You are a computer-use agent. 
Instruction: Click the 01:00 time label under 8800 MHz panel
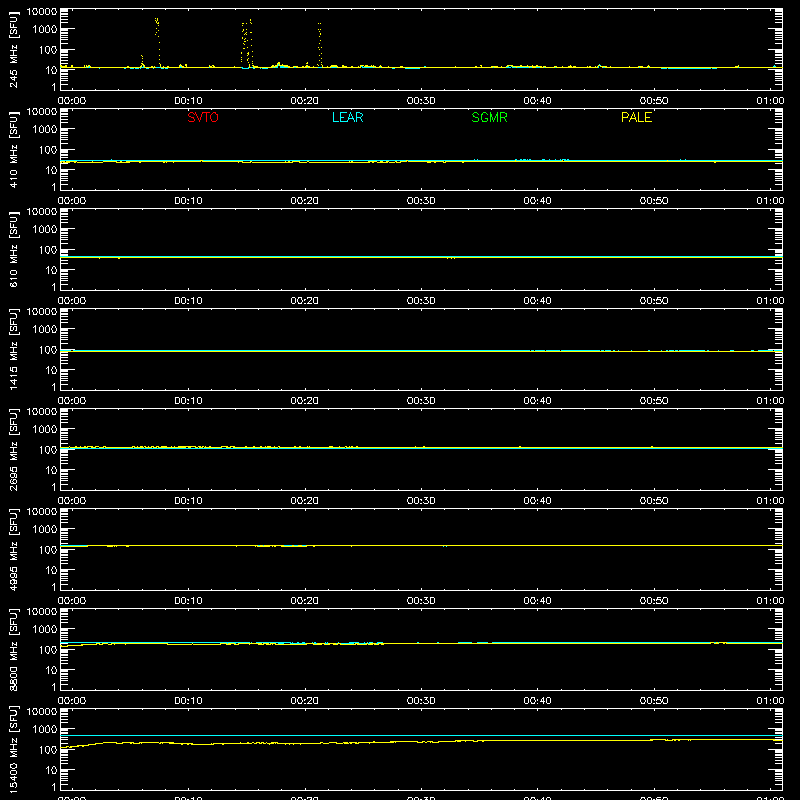[770, 701]
